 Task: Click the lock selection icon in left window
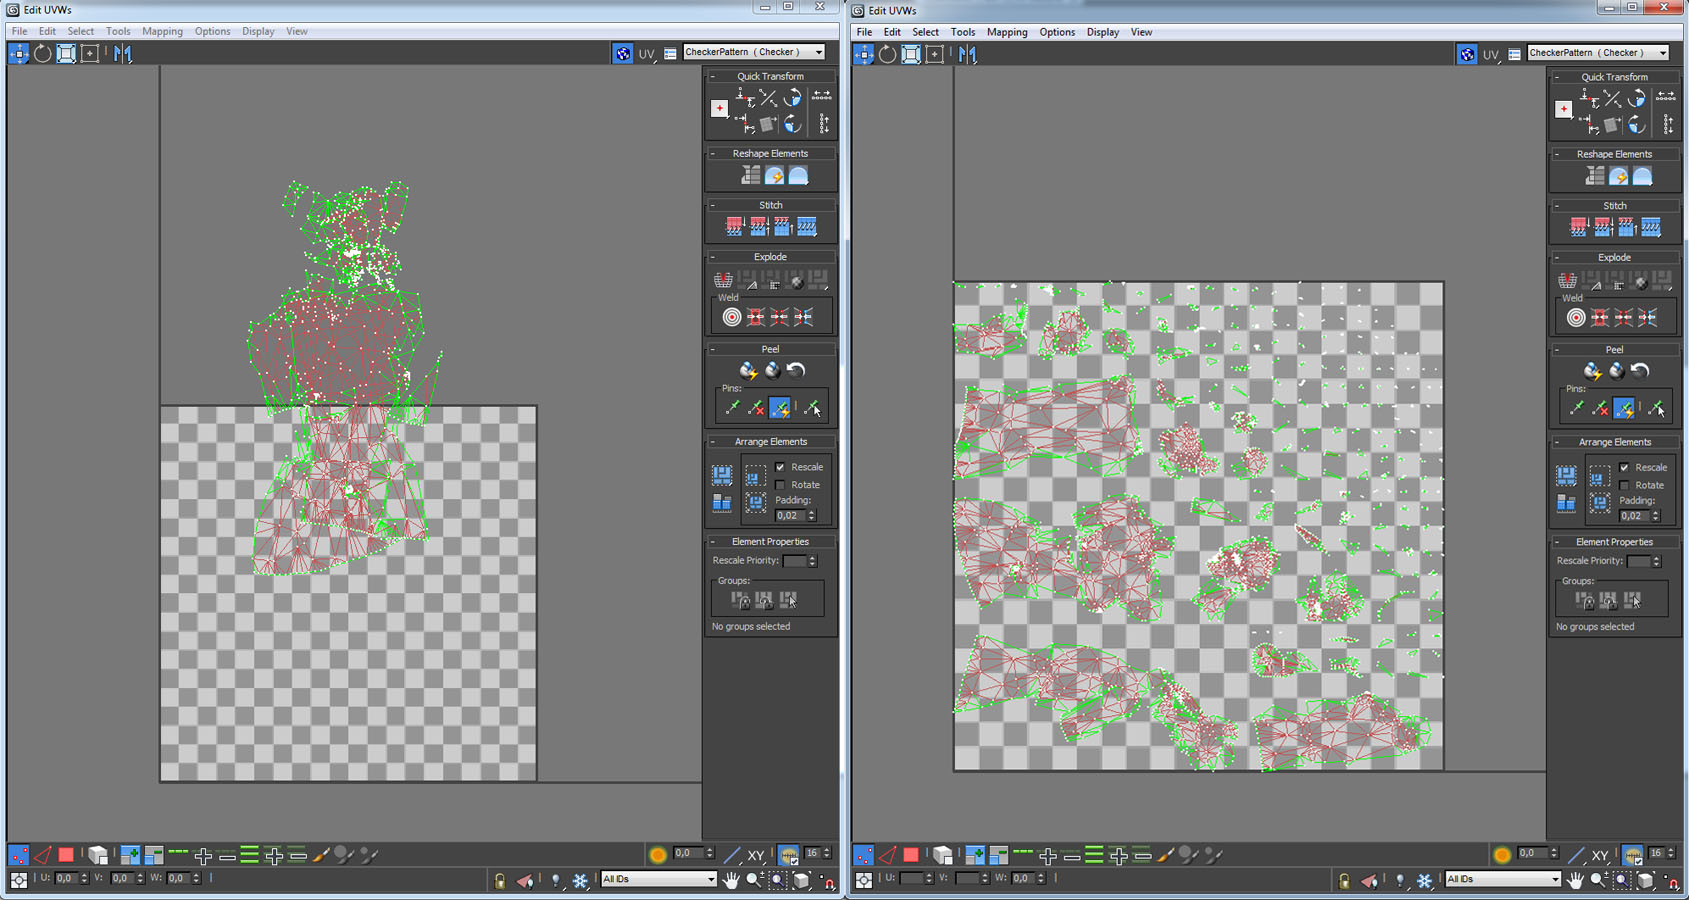pos(499,880)
